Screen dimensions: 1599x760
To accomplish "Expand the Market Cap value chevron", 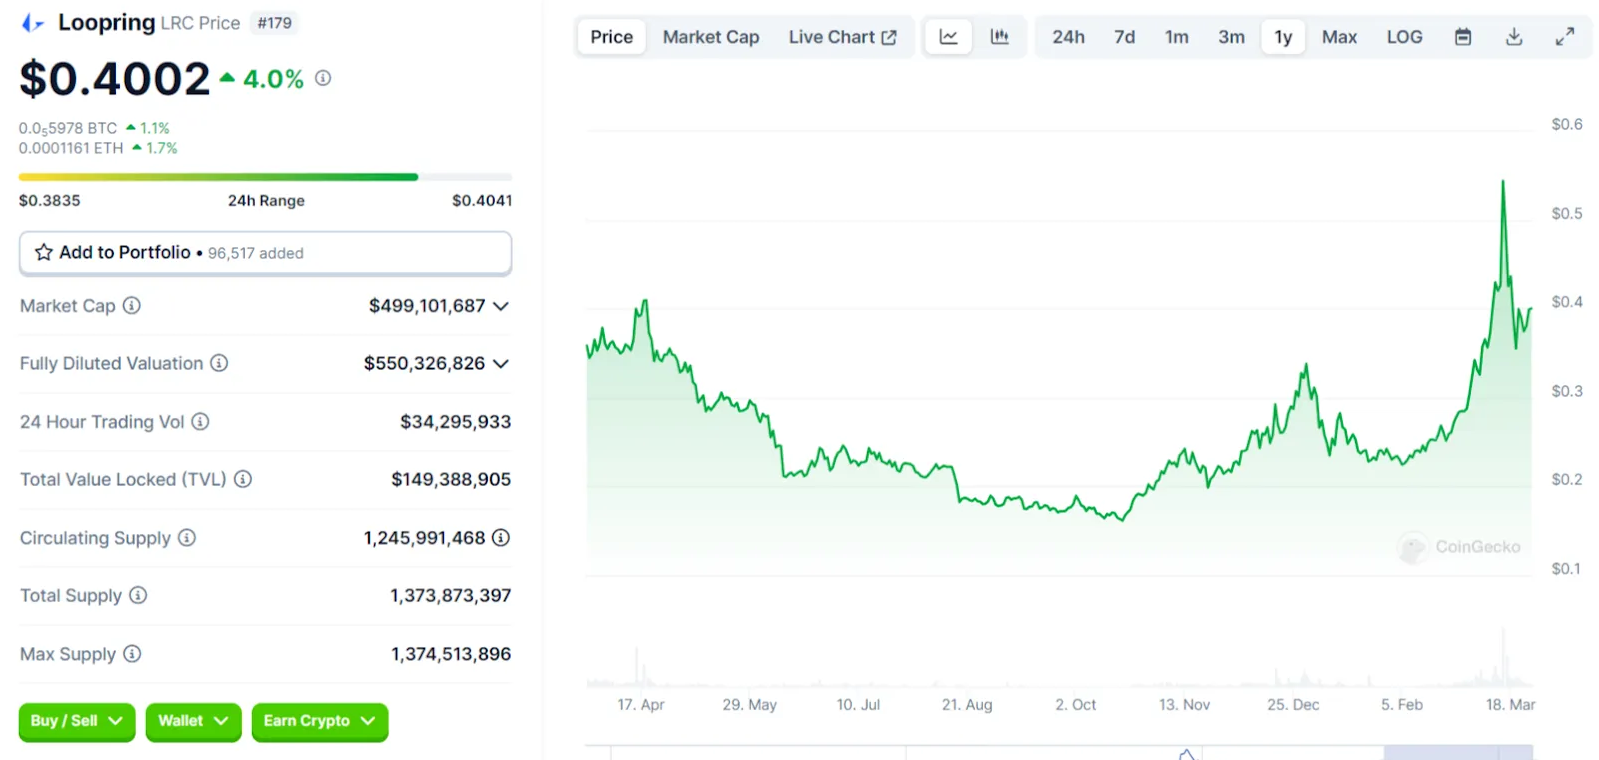I will click(x=501, y=306).
